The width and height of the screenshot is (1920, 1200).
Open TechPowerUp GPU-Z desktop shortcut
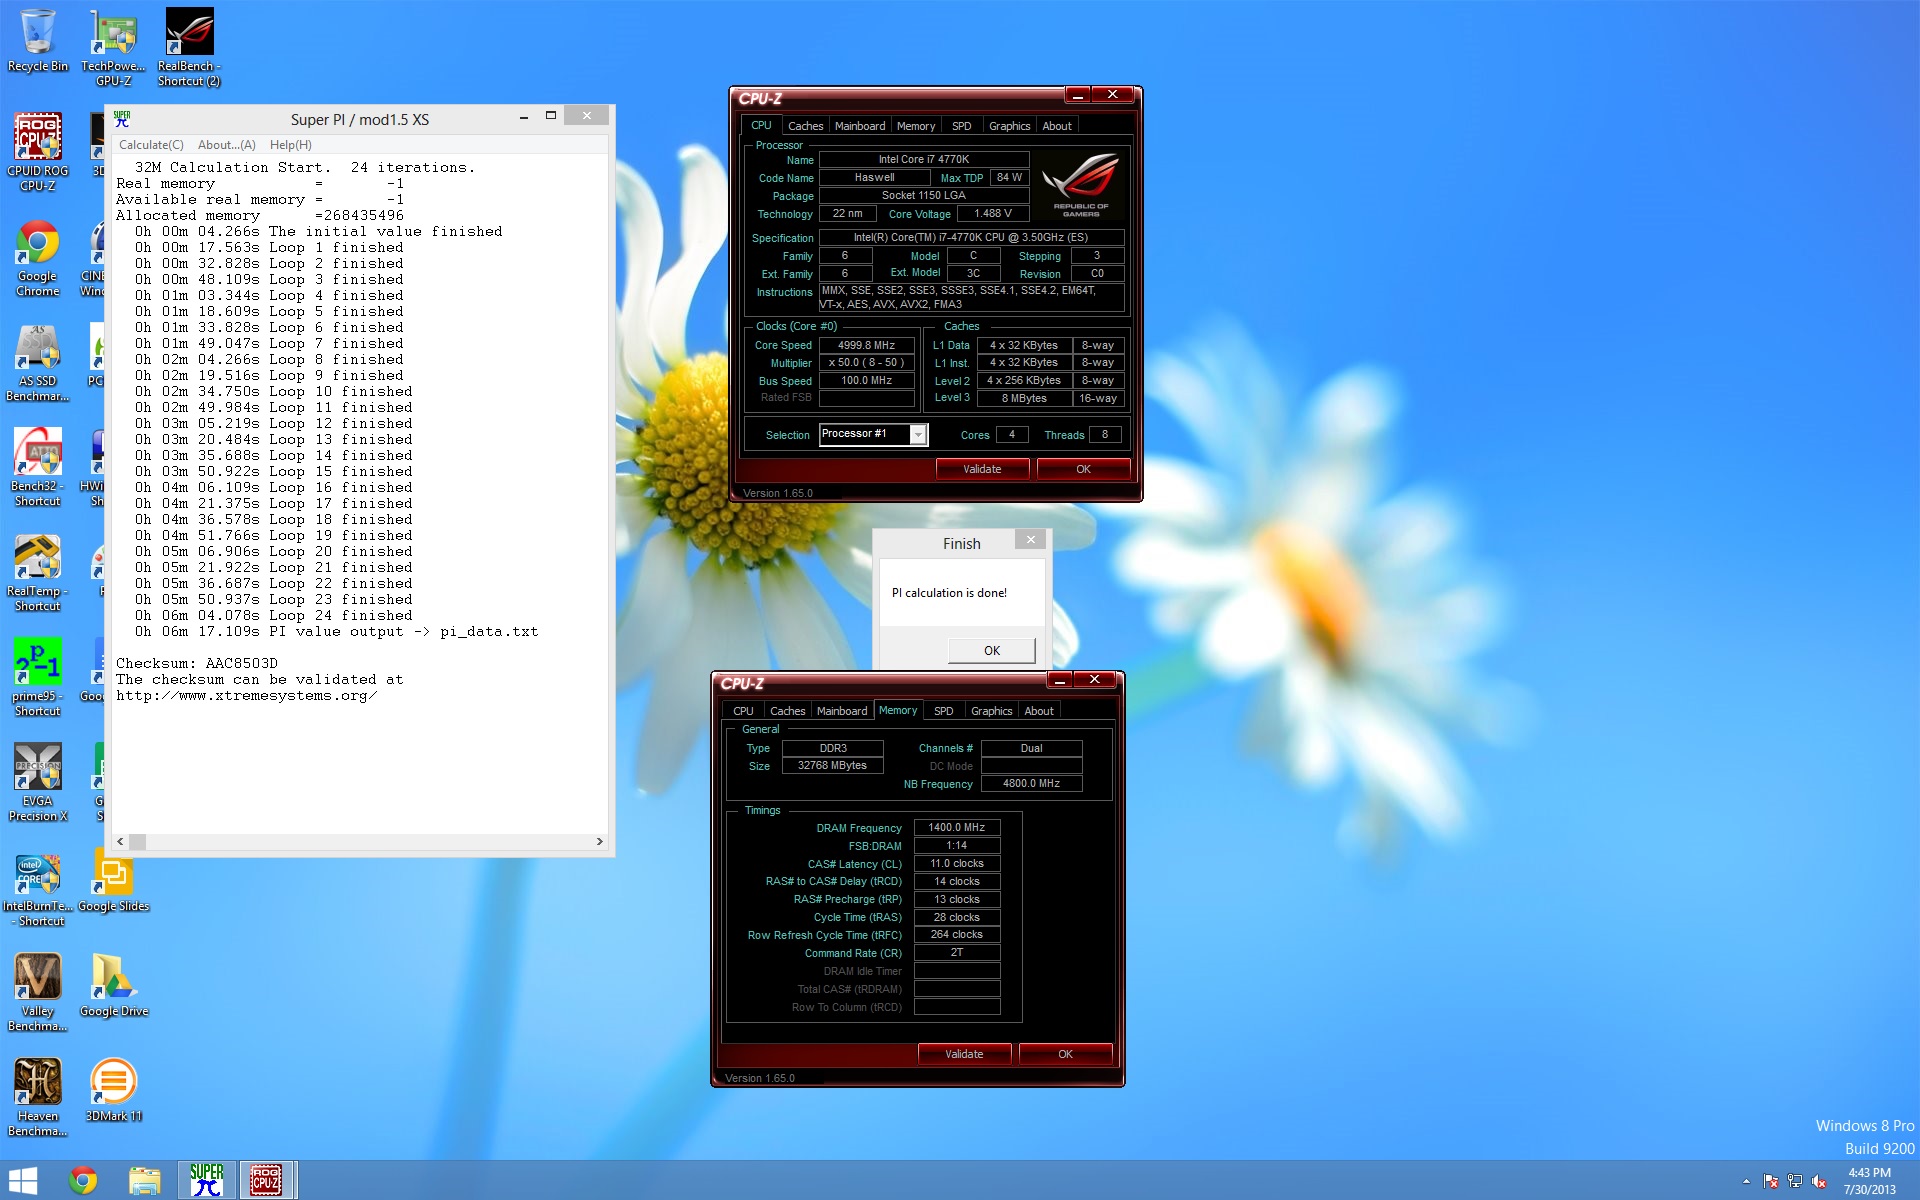point(113,46)
